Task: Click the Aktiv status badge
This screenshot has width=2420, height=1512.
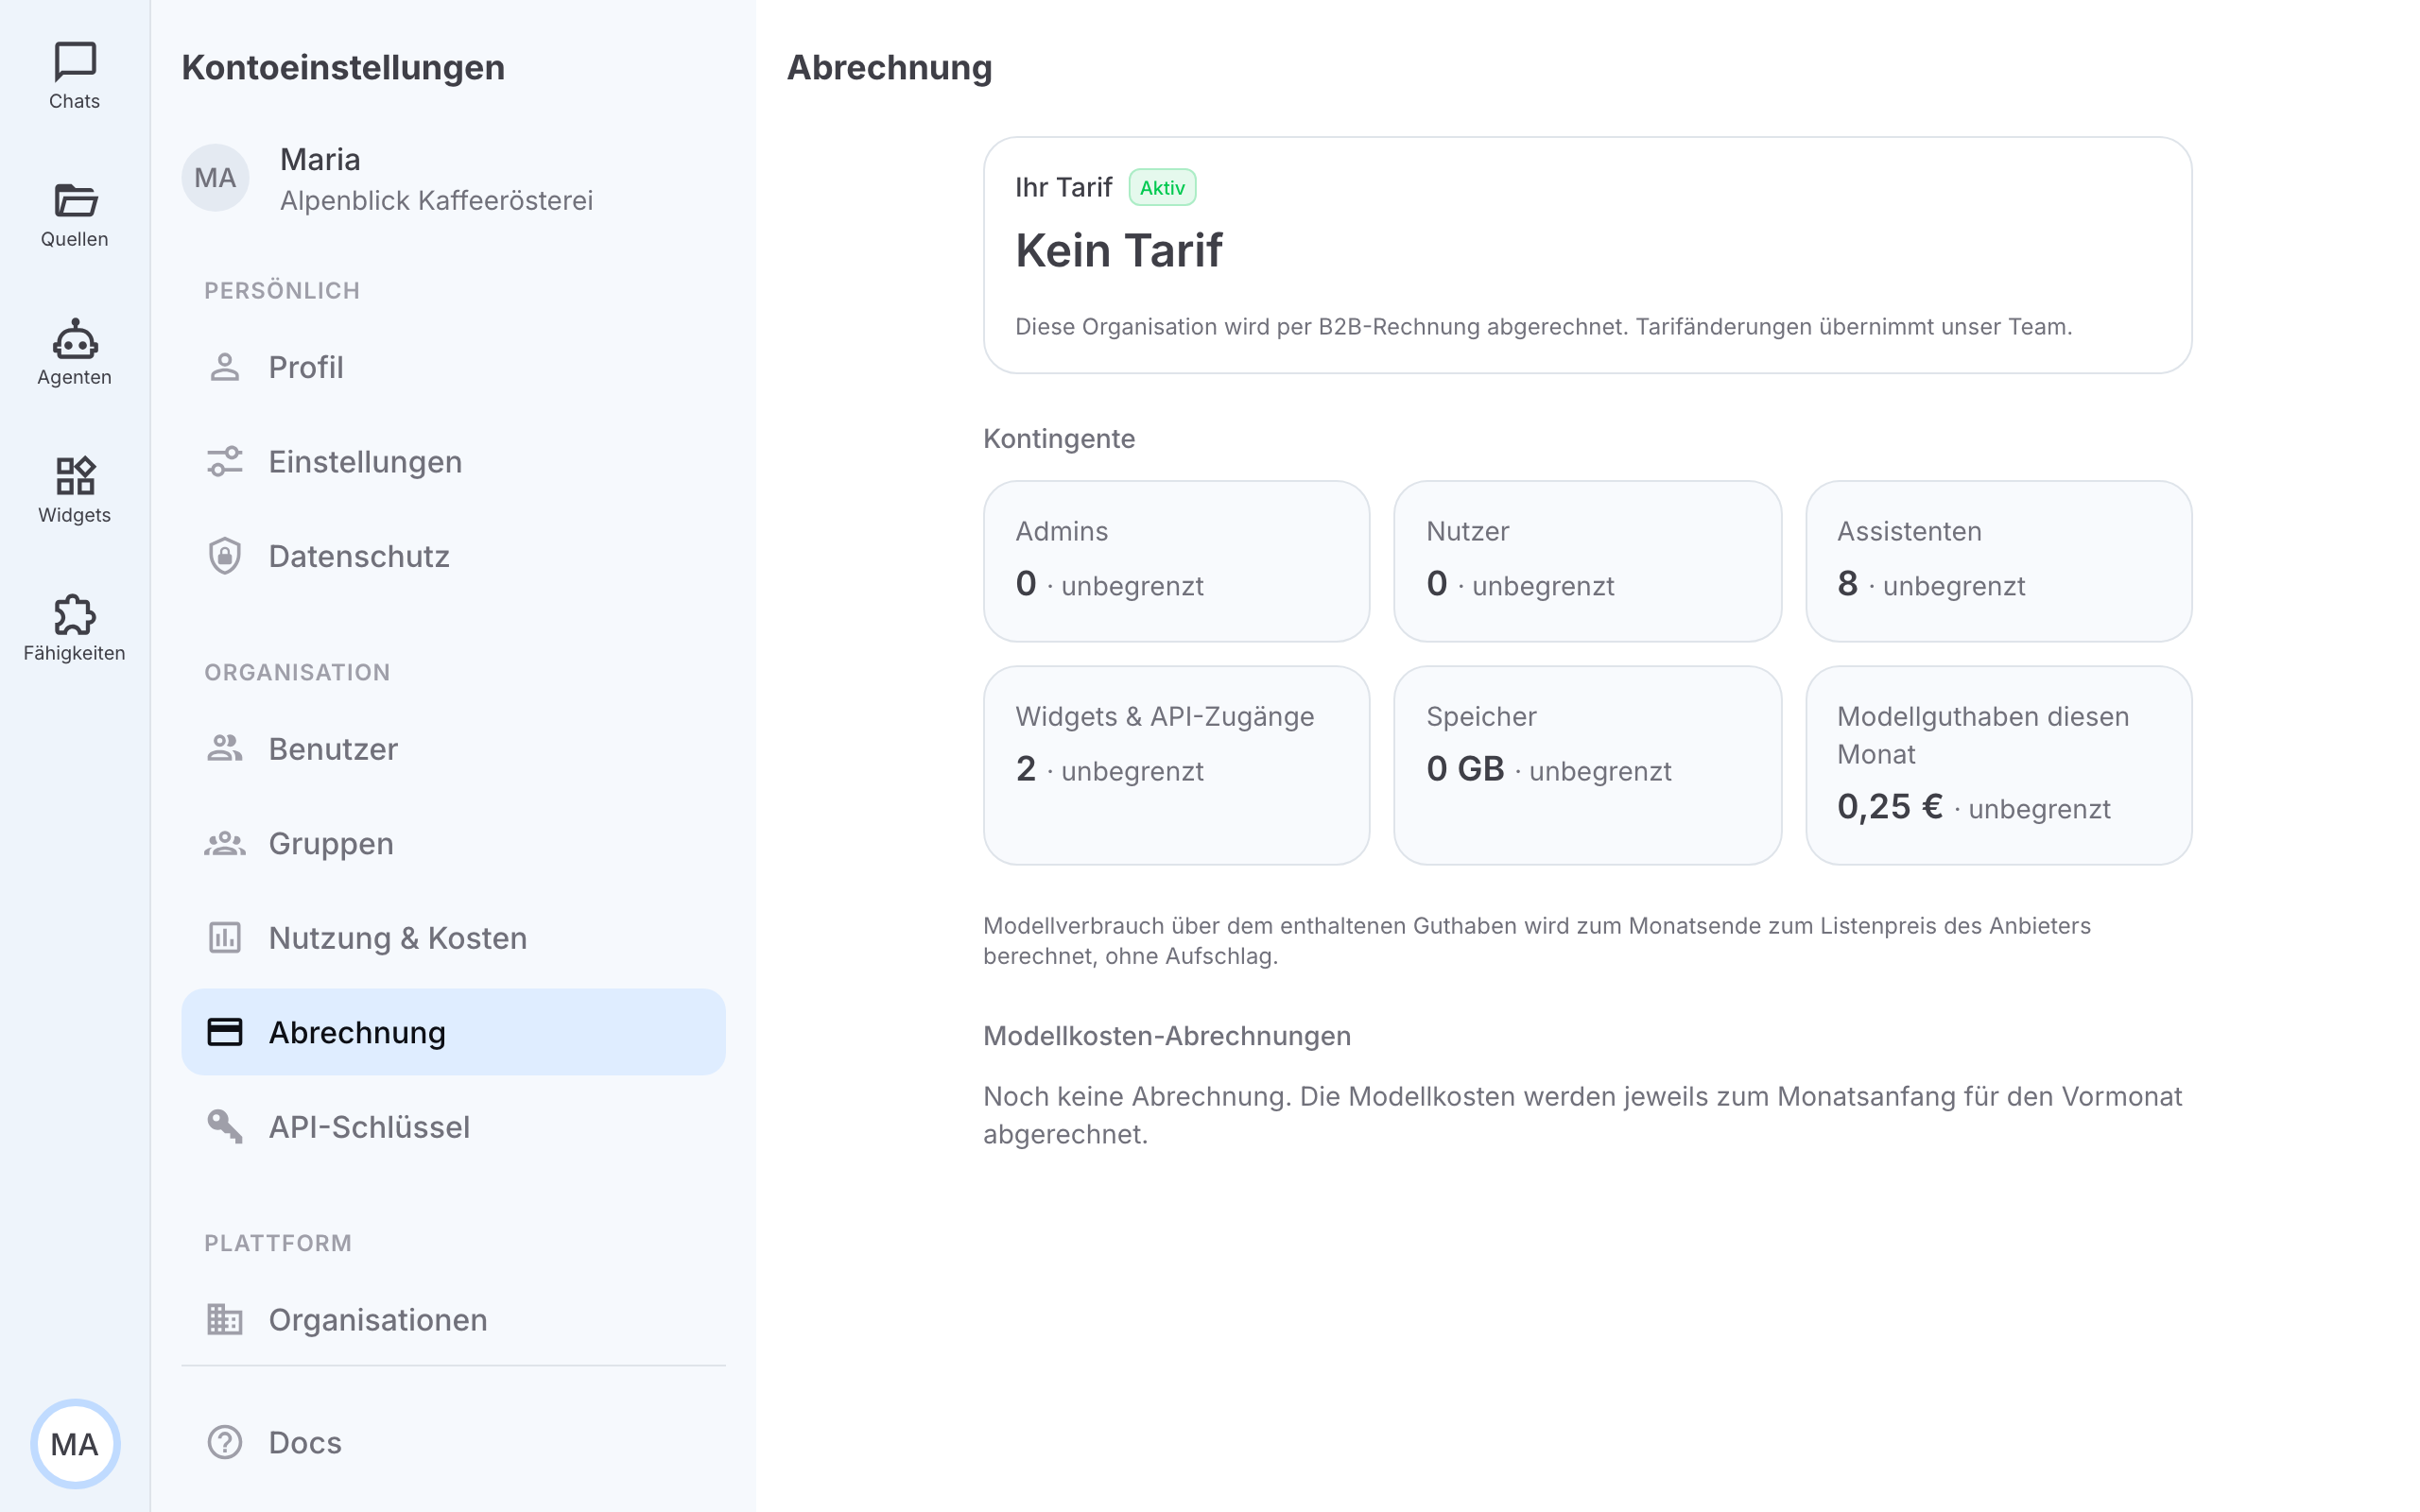Action: [x=1162, y=187]
